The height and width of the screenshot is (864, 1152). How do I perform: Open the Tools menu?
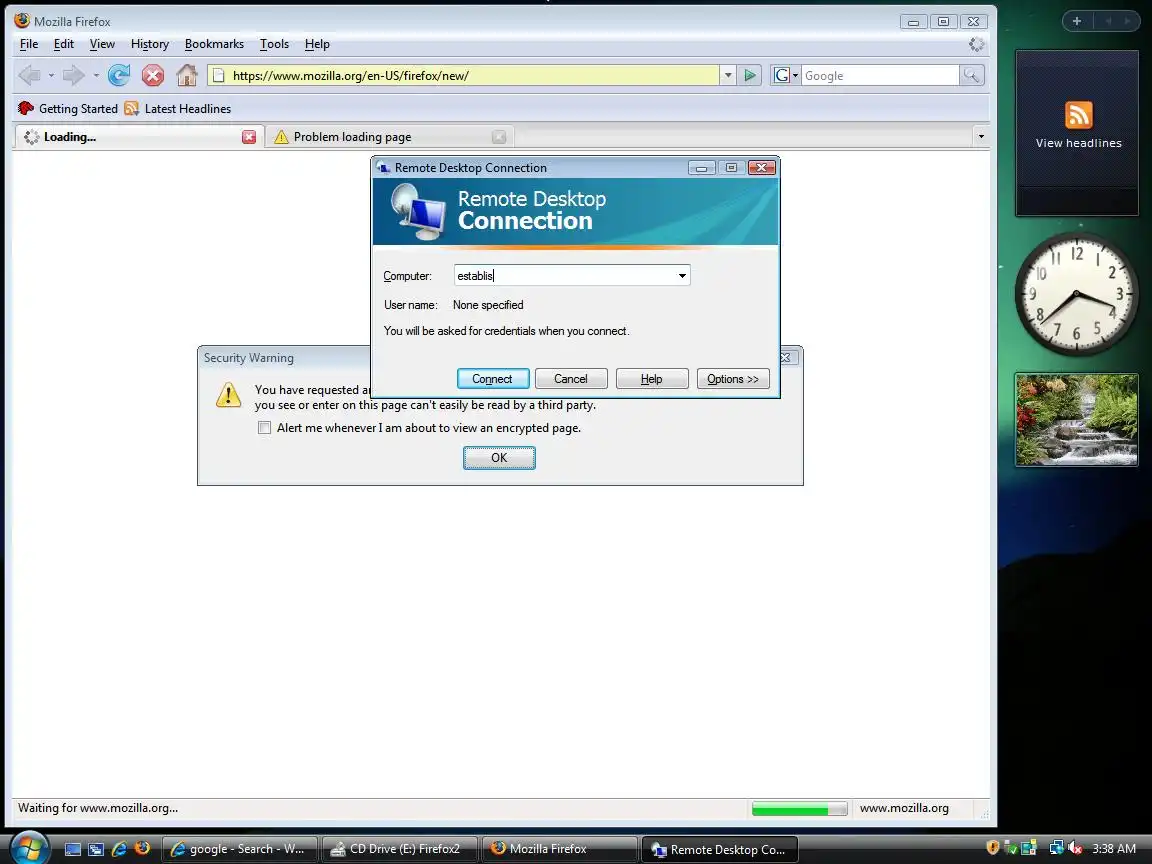pyautogui.click(x=274, y=44)
